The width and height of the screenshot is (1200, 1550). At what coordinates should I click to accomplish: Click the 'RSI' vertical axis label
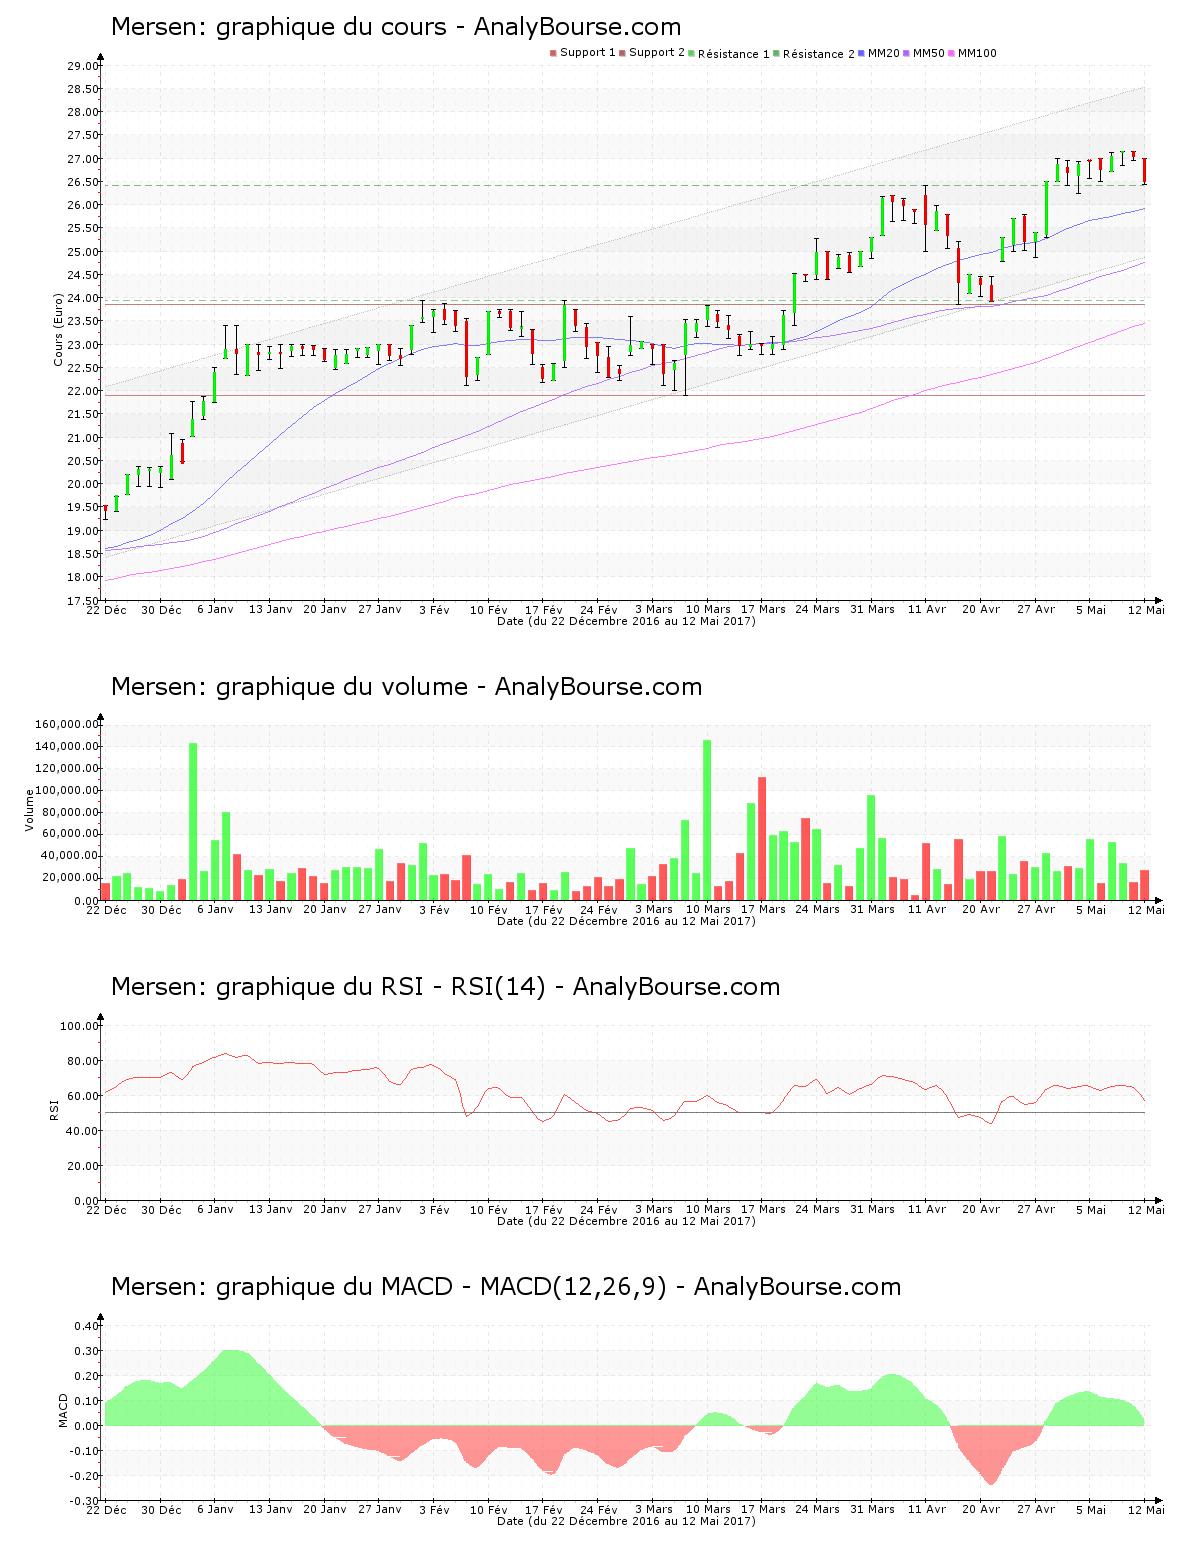54,1109
